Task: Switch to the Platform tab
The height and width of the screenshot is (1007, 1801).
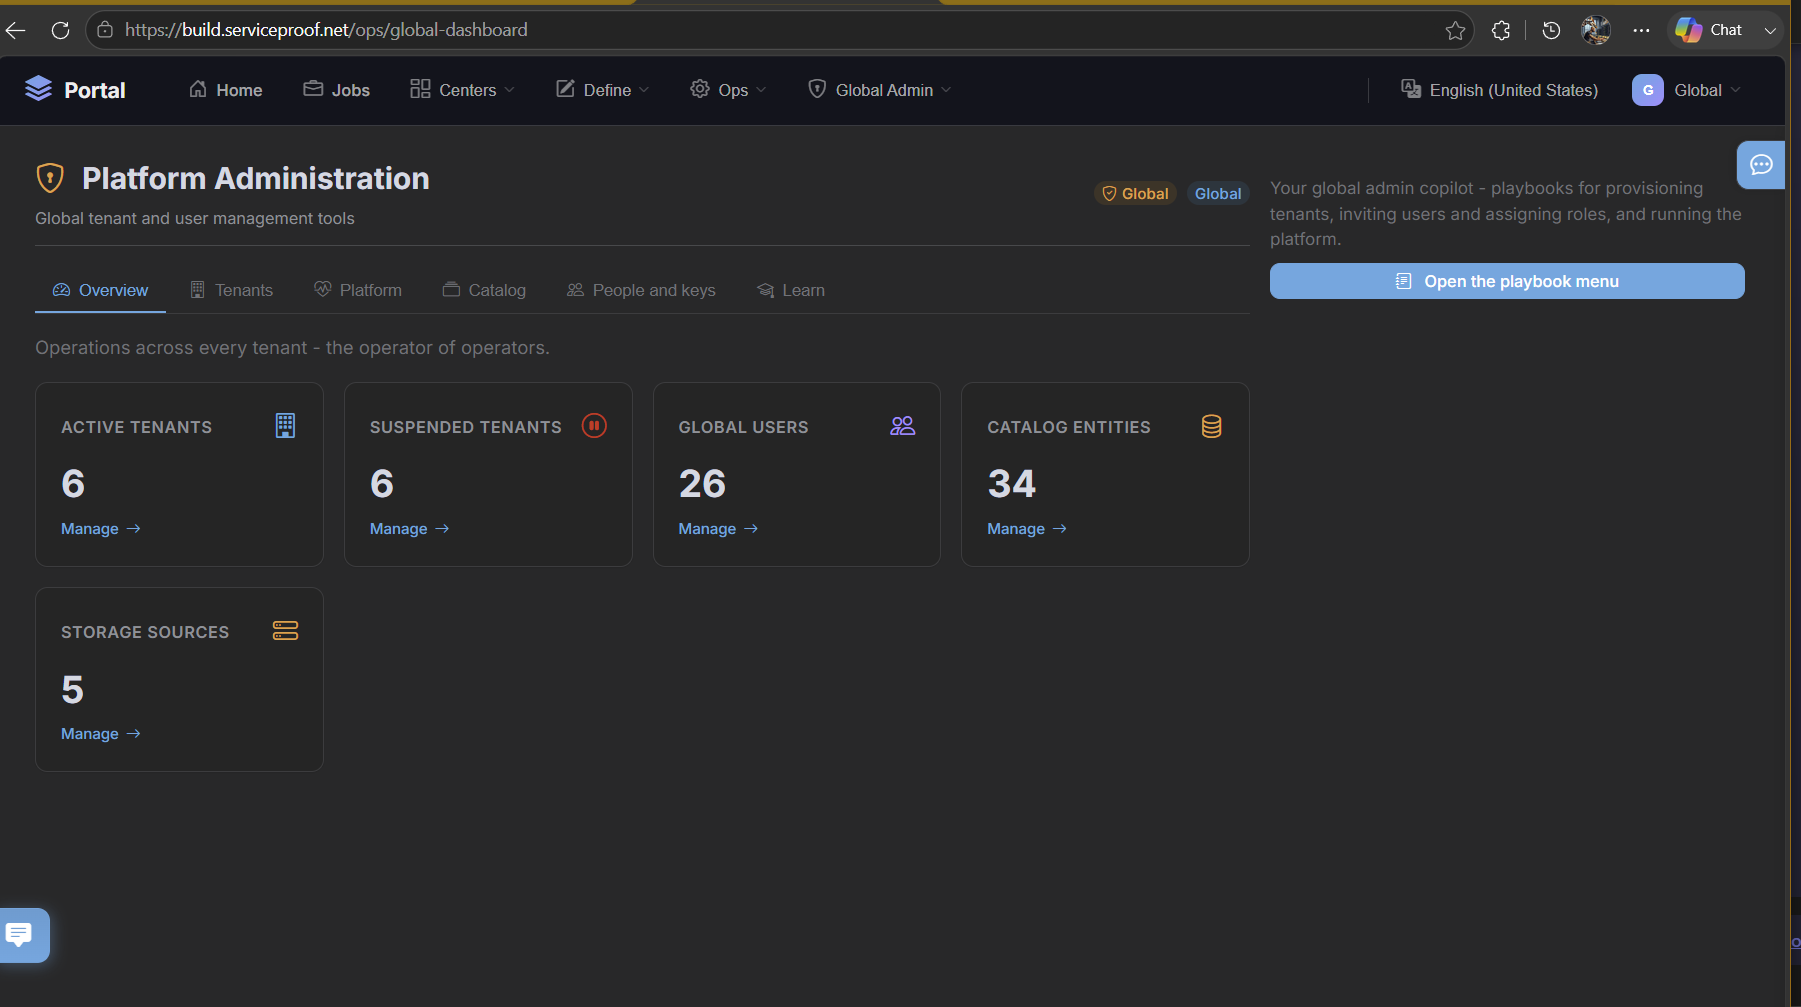Action: tap(358, 290)
